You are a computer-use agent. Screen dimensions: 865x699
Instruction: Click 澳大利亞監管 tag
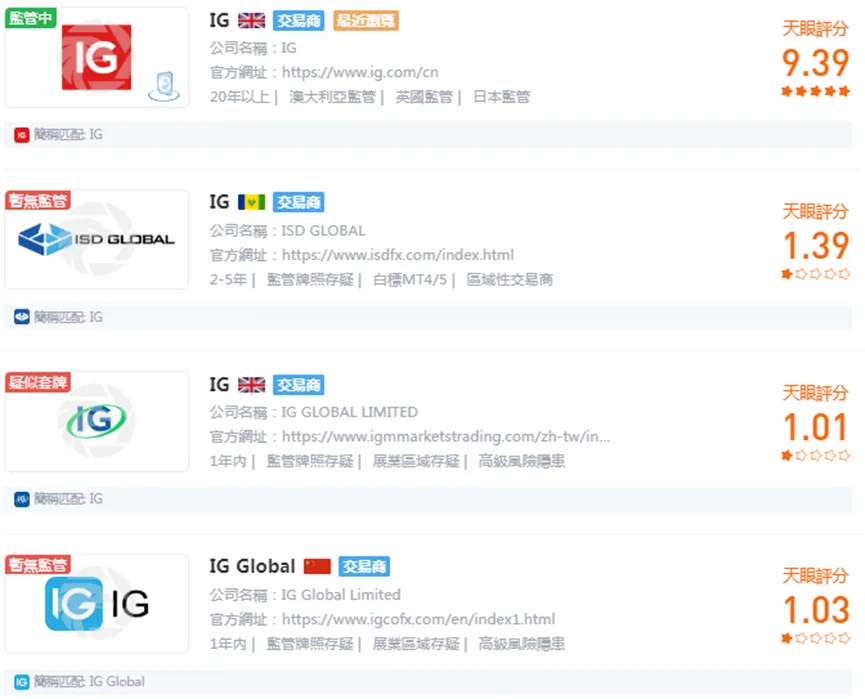coord(332,97)
